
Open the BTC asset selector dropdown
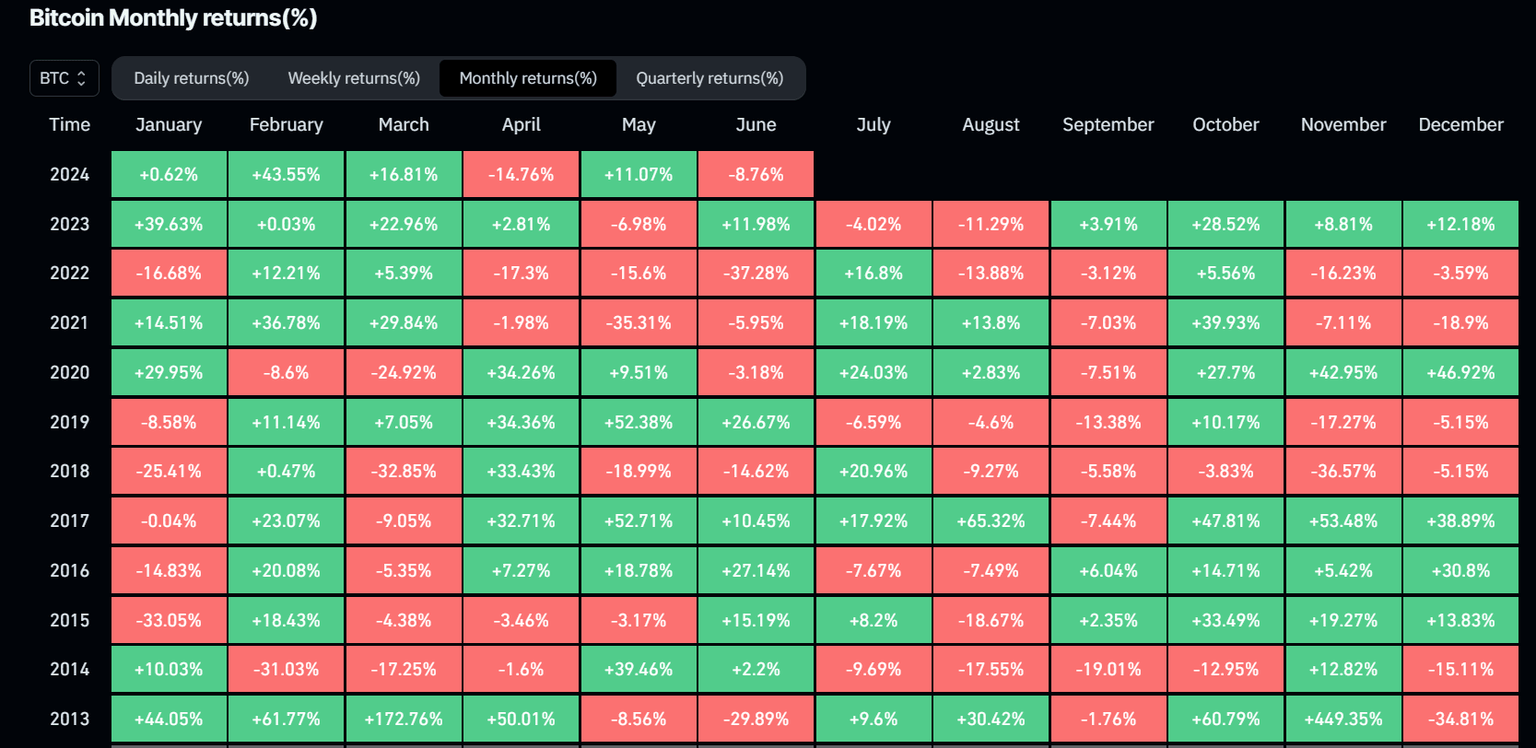click(63, 78)
